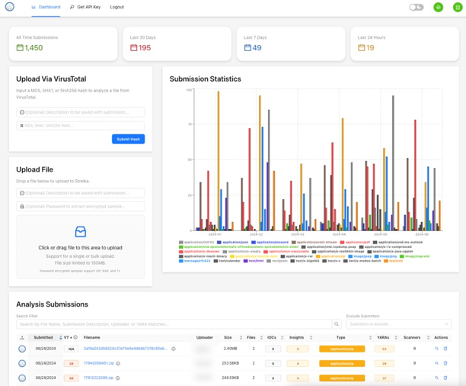Screen dimensions: 466x386
Task: Click the magnifier search button beside Search Filter
Action: (337, 324)
